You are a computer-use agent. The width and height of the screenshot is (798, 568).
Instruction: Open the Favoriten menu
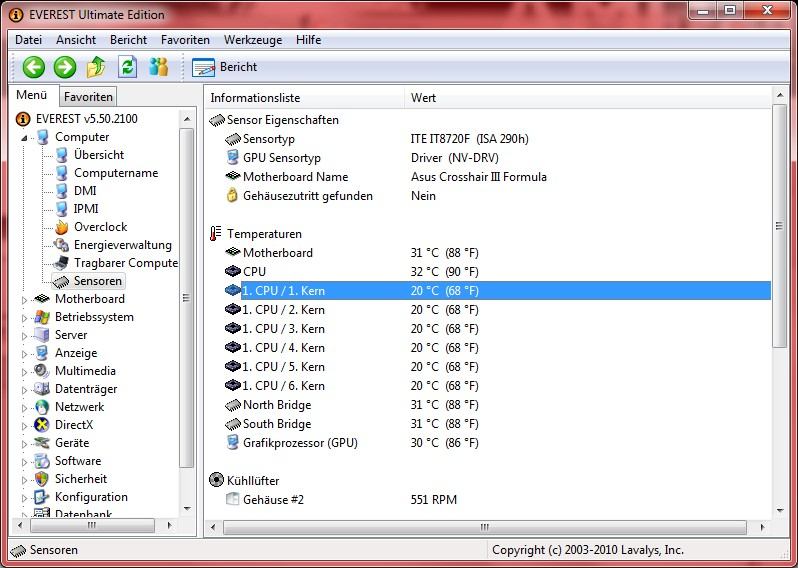pos(185,40)
